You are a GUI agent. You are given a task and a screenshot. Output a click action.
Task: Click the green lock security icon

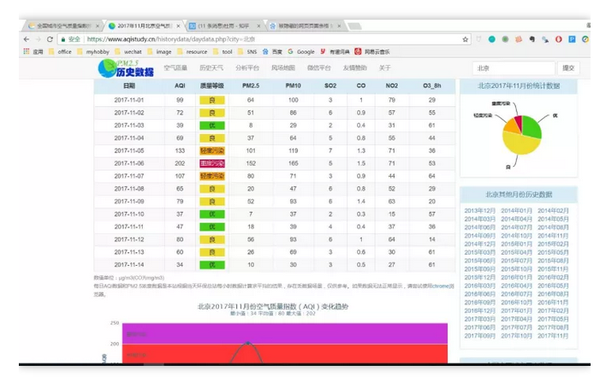pos(63,39)
